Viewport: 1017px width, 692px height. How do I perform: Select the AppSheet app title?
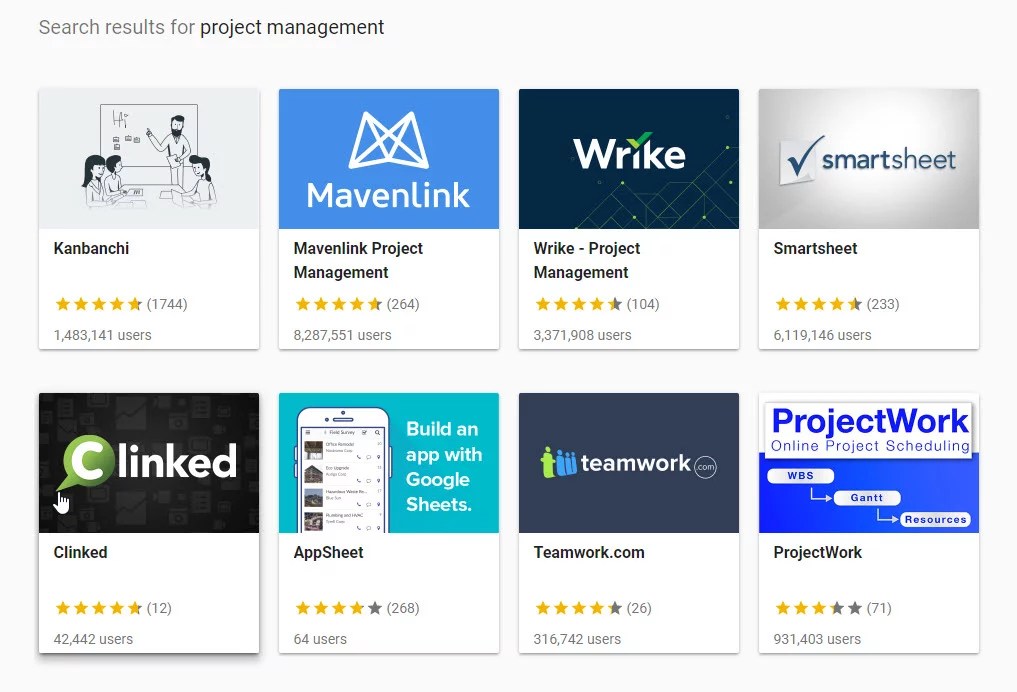(x=328, y=553)
